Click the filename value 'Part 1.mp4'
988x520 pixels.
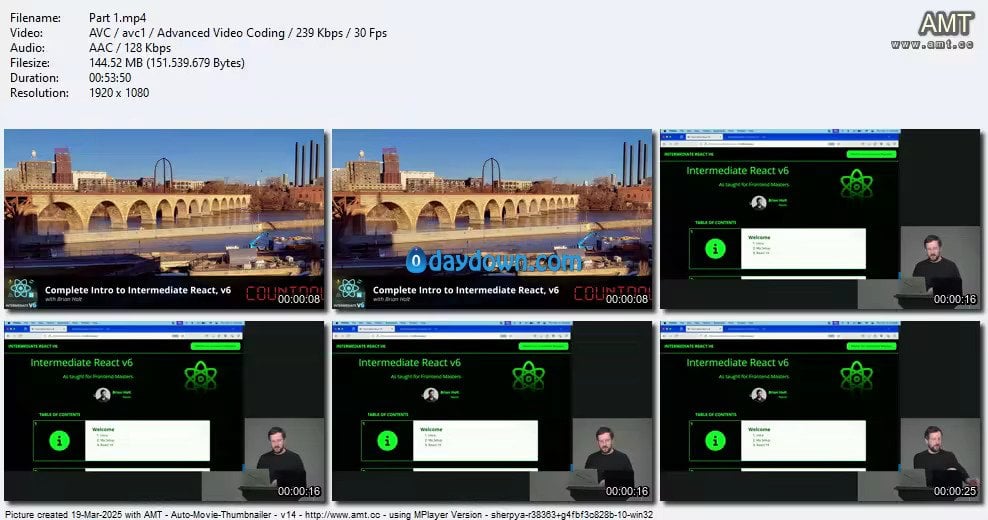click(x=117, y=18)
